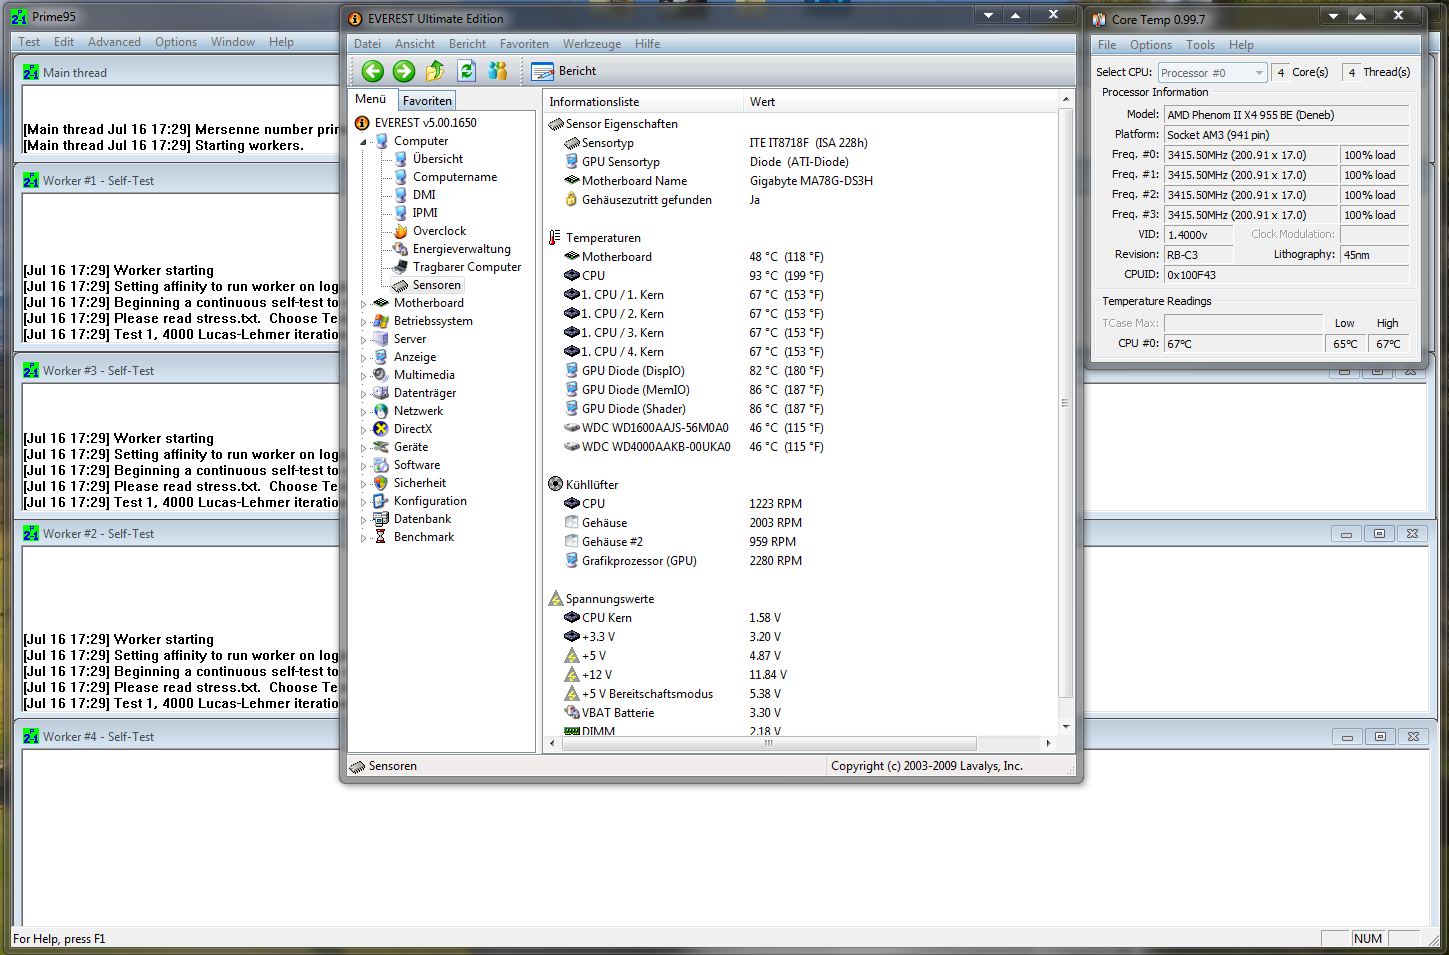Open the Übersicht tree entry

coord(438,159)
